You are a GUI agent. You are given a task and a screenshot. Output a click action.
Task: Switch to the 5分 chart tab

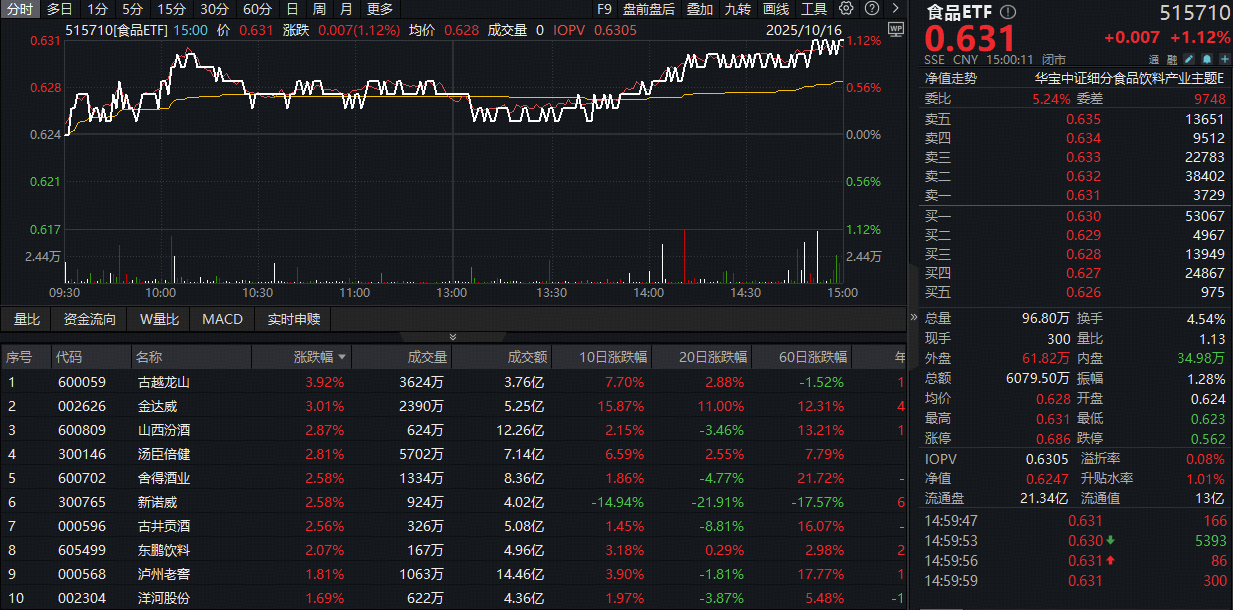133,9
